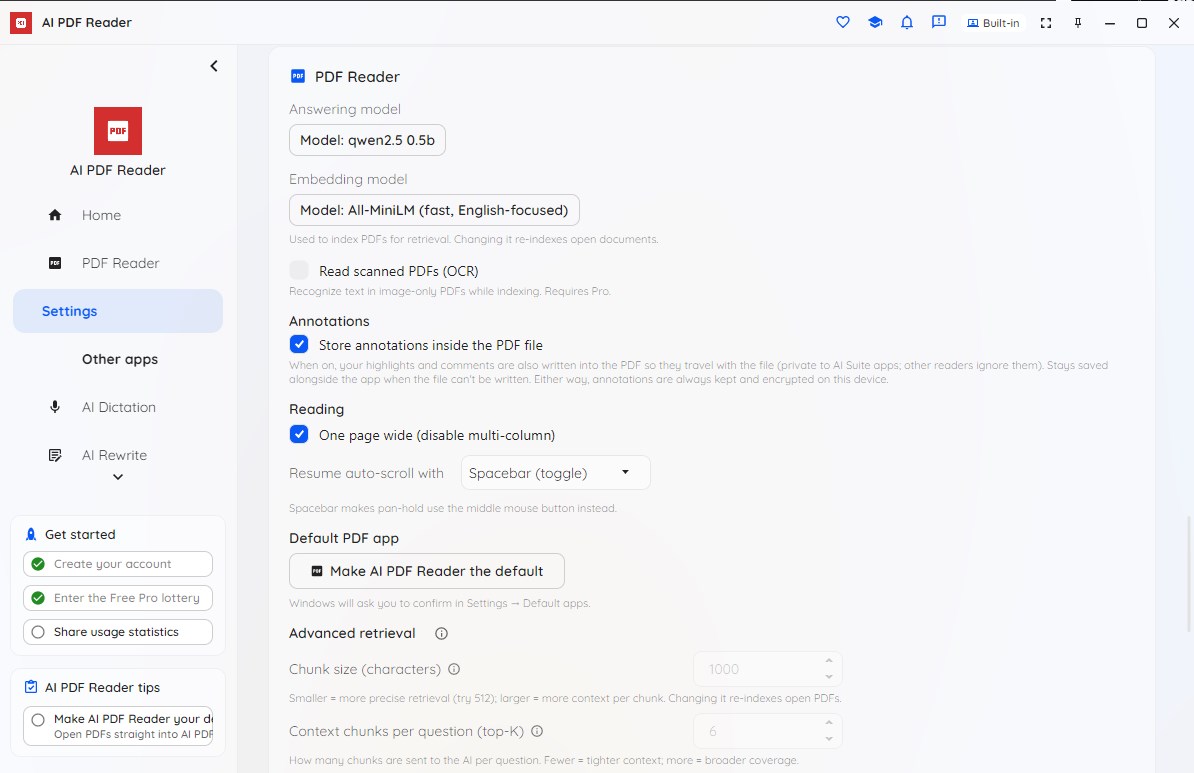Click the PDF Reader sidebar icon
This screenshot has width=1194, height=773.
[x=55, y=263]
